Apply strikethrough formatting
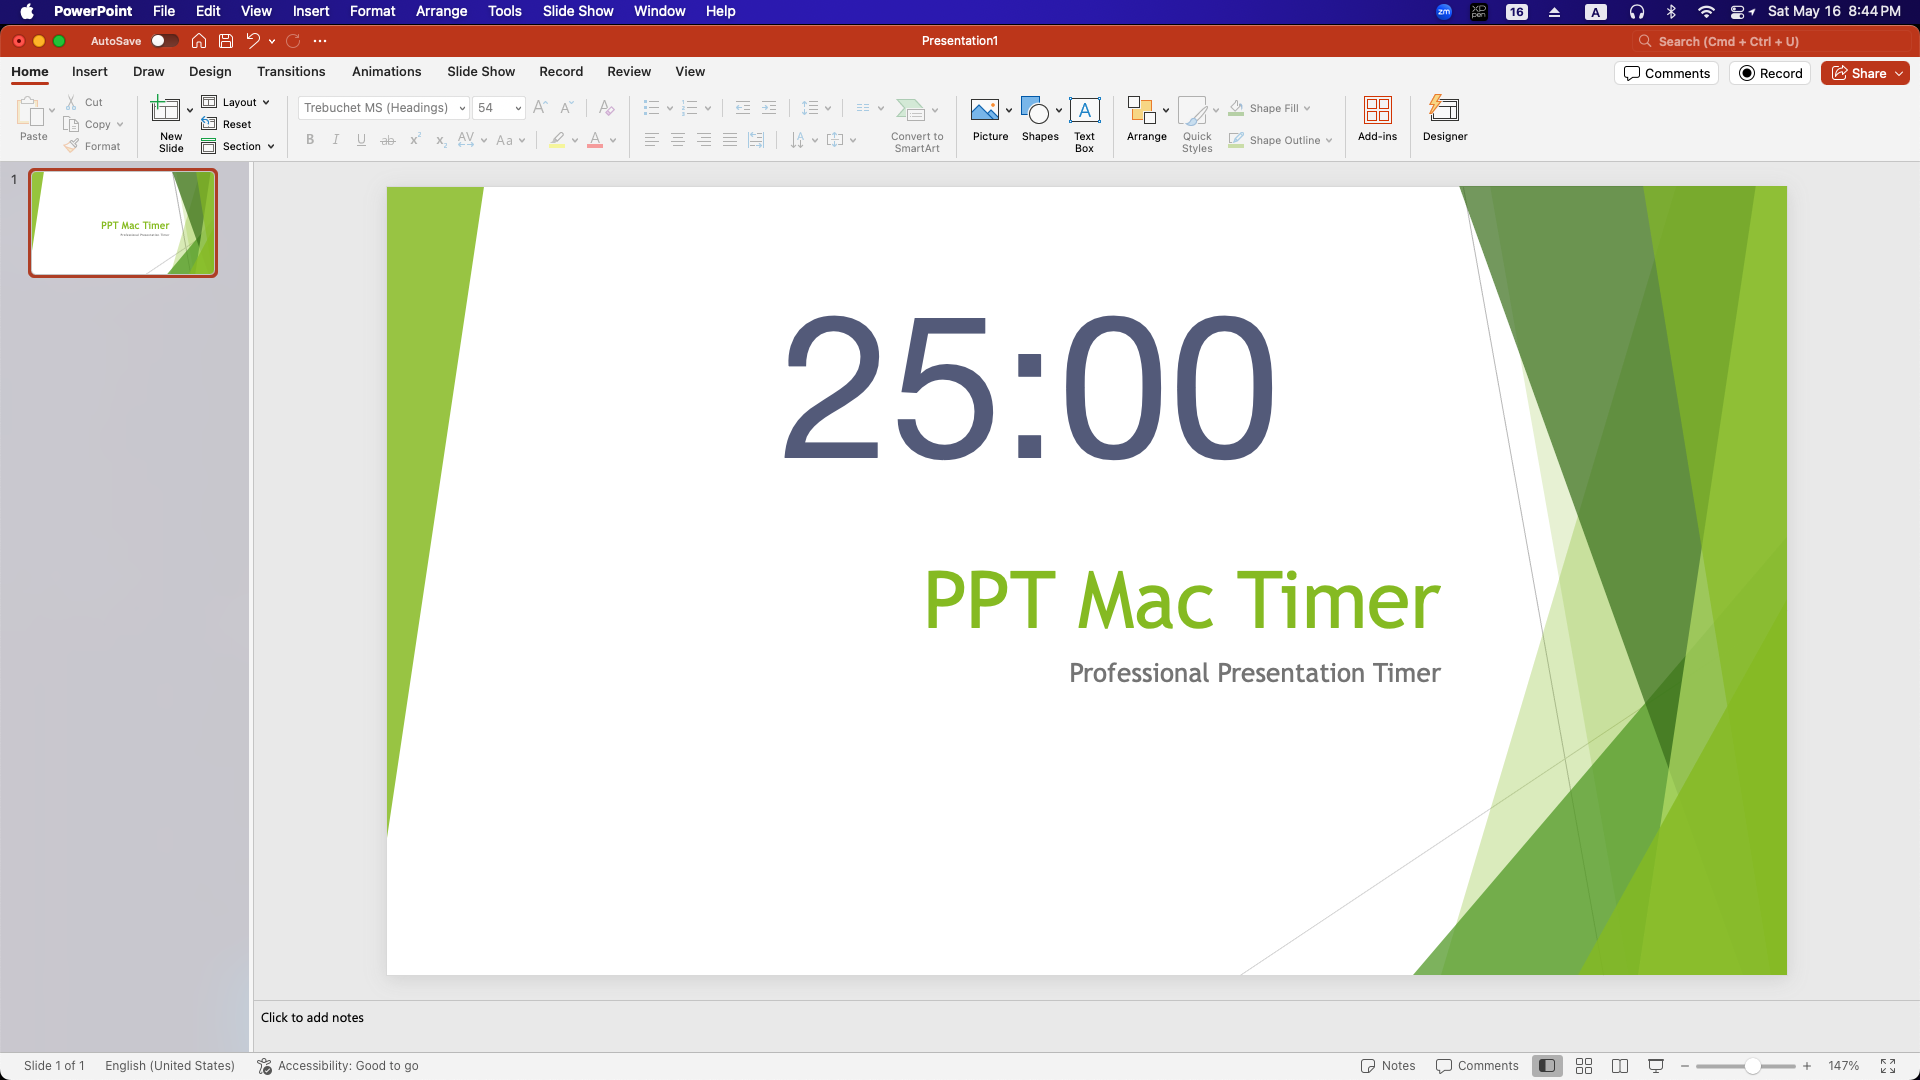The image size is (1920, 1080). [388, 140]
